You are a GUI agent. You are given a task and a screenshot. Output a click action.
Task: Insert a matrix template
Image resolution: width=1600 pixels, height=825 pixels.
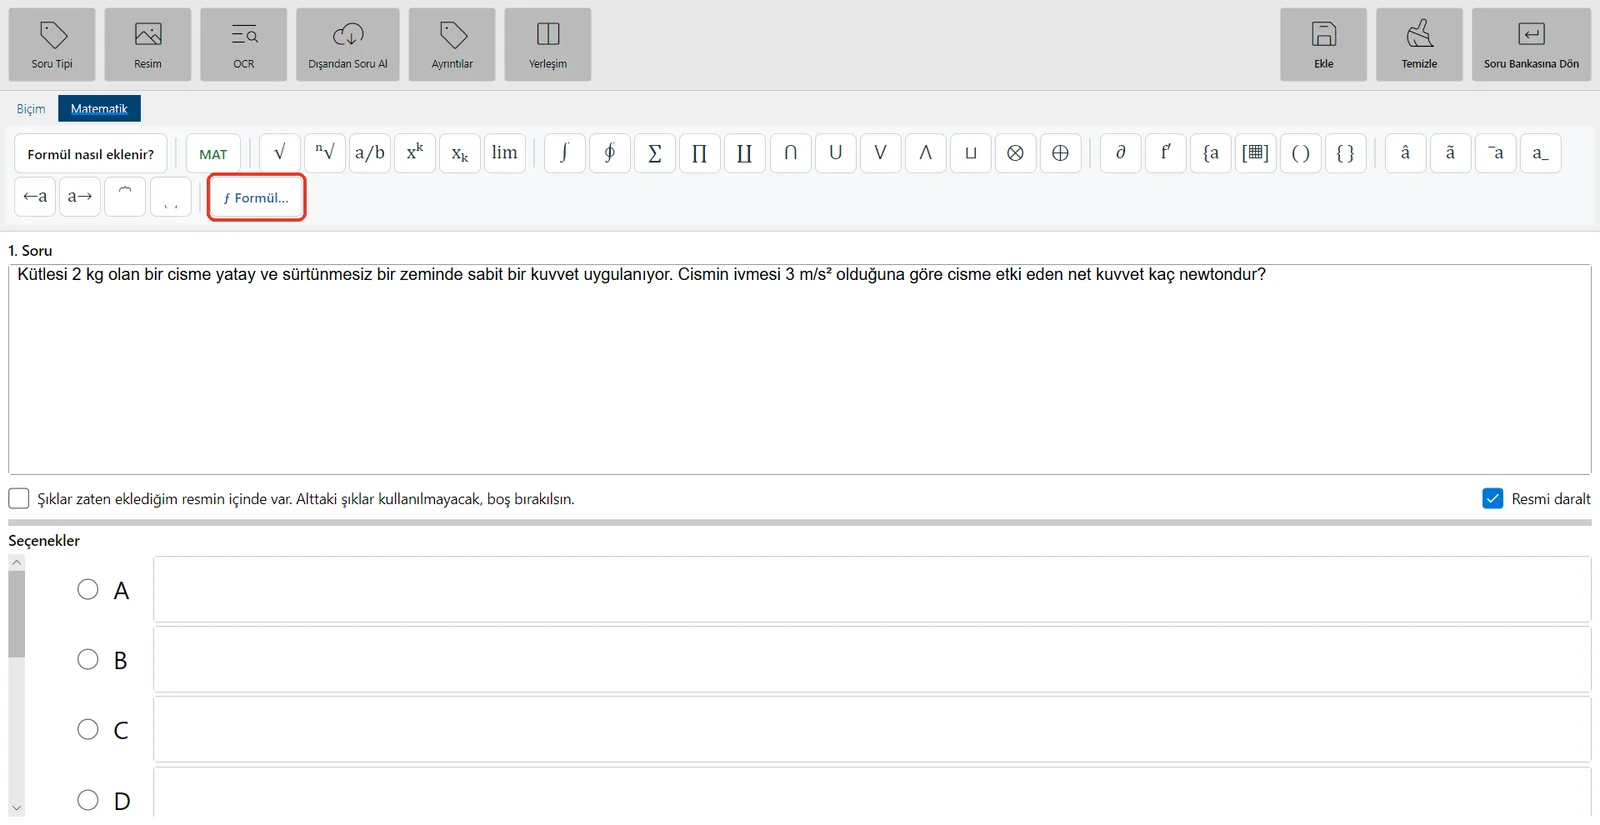(x=1256, y=153)
